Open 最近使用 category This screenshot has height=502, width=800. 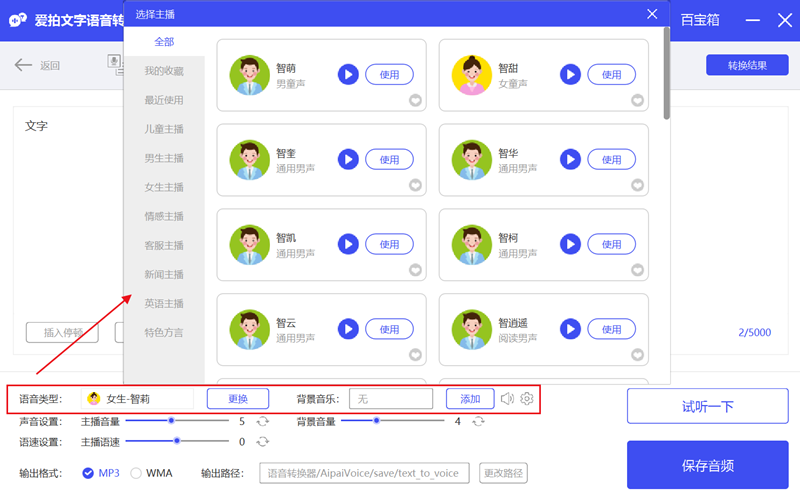pos(164,100)
